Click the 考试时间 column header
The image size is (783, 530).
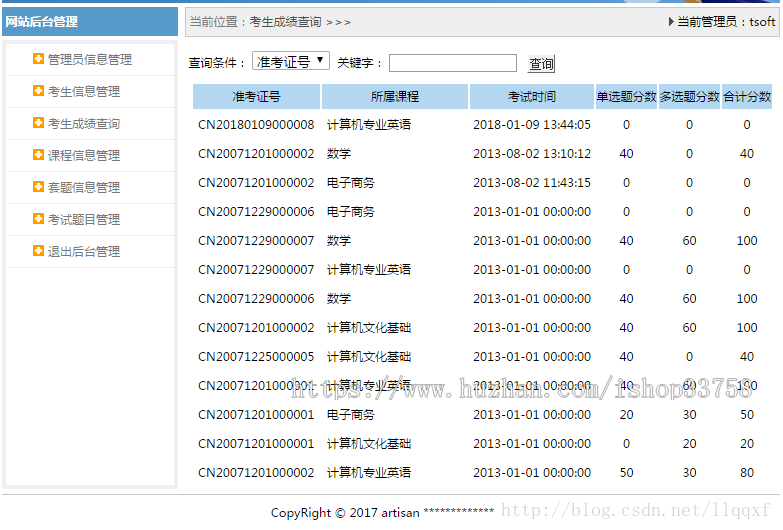pos(532,96)
